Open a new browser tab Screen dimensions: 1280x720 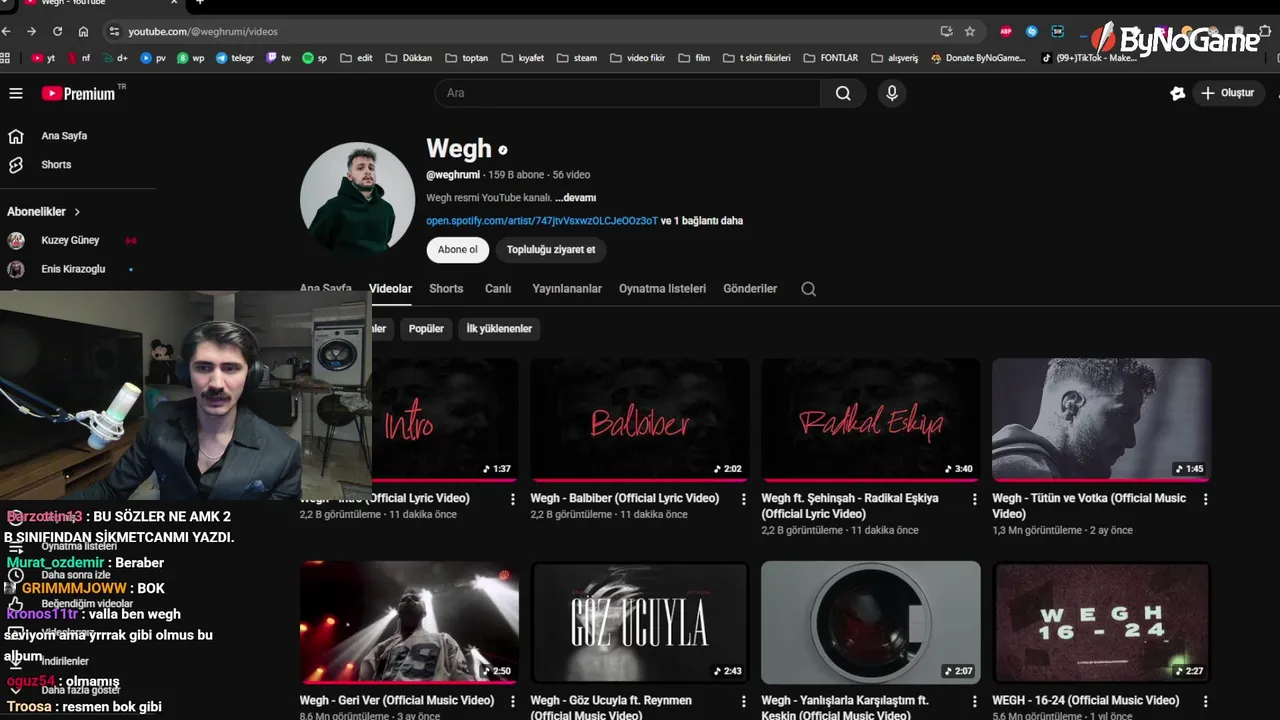click(199, 3)
